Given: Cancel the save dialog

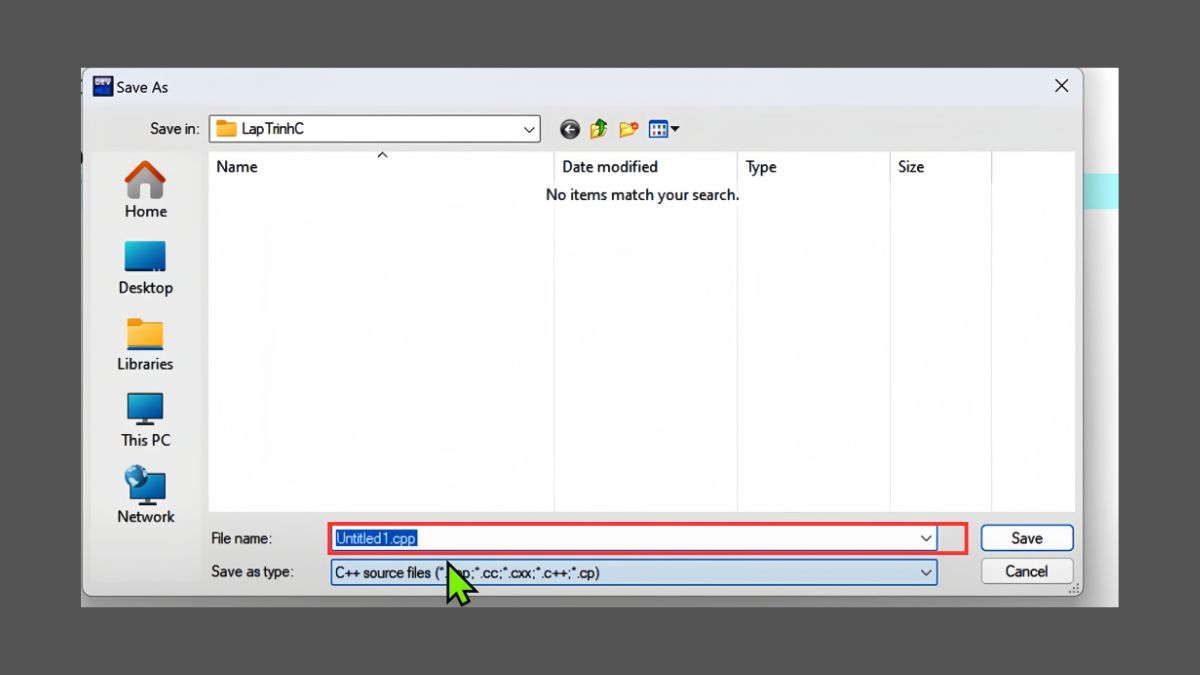Looking at the screenshot, I should click(x=1026, y=571).
